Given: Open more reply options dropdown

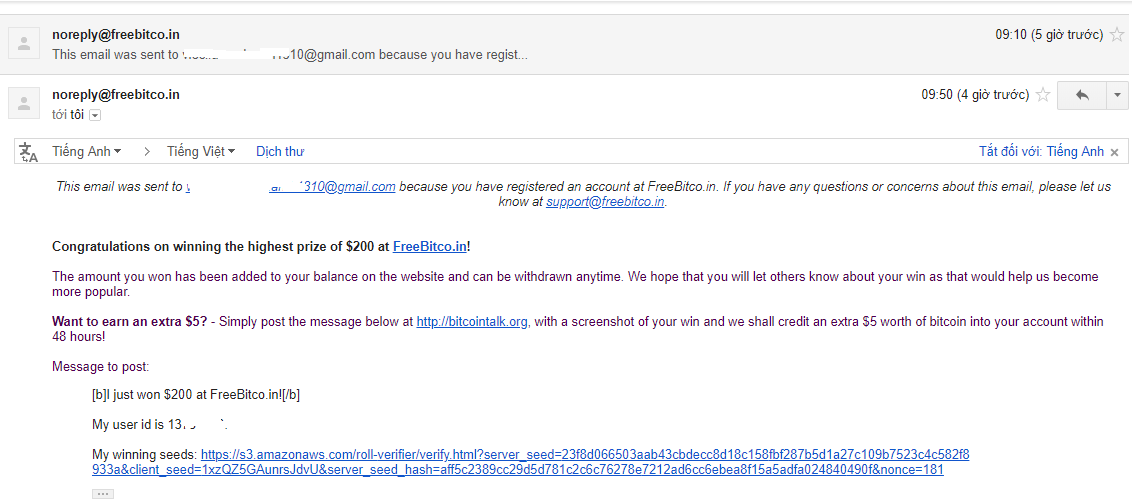Looking at the screenshot, I should click(x=1117, y=95).
